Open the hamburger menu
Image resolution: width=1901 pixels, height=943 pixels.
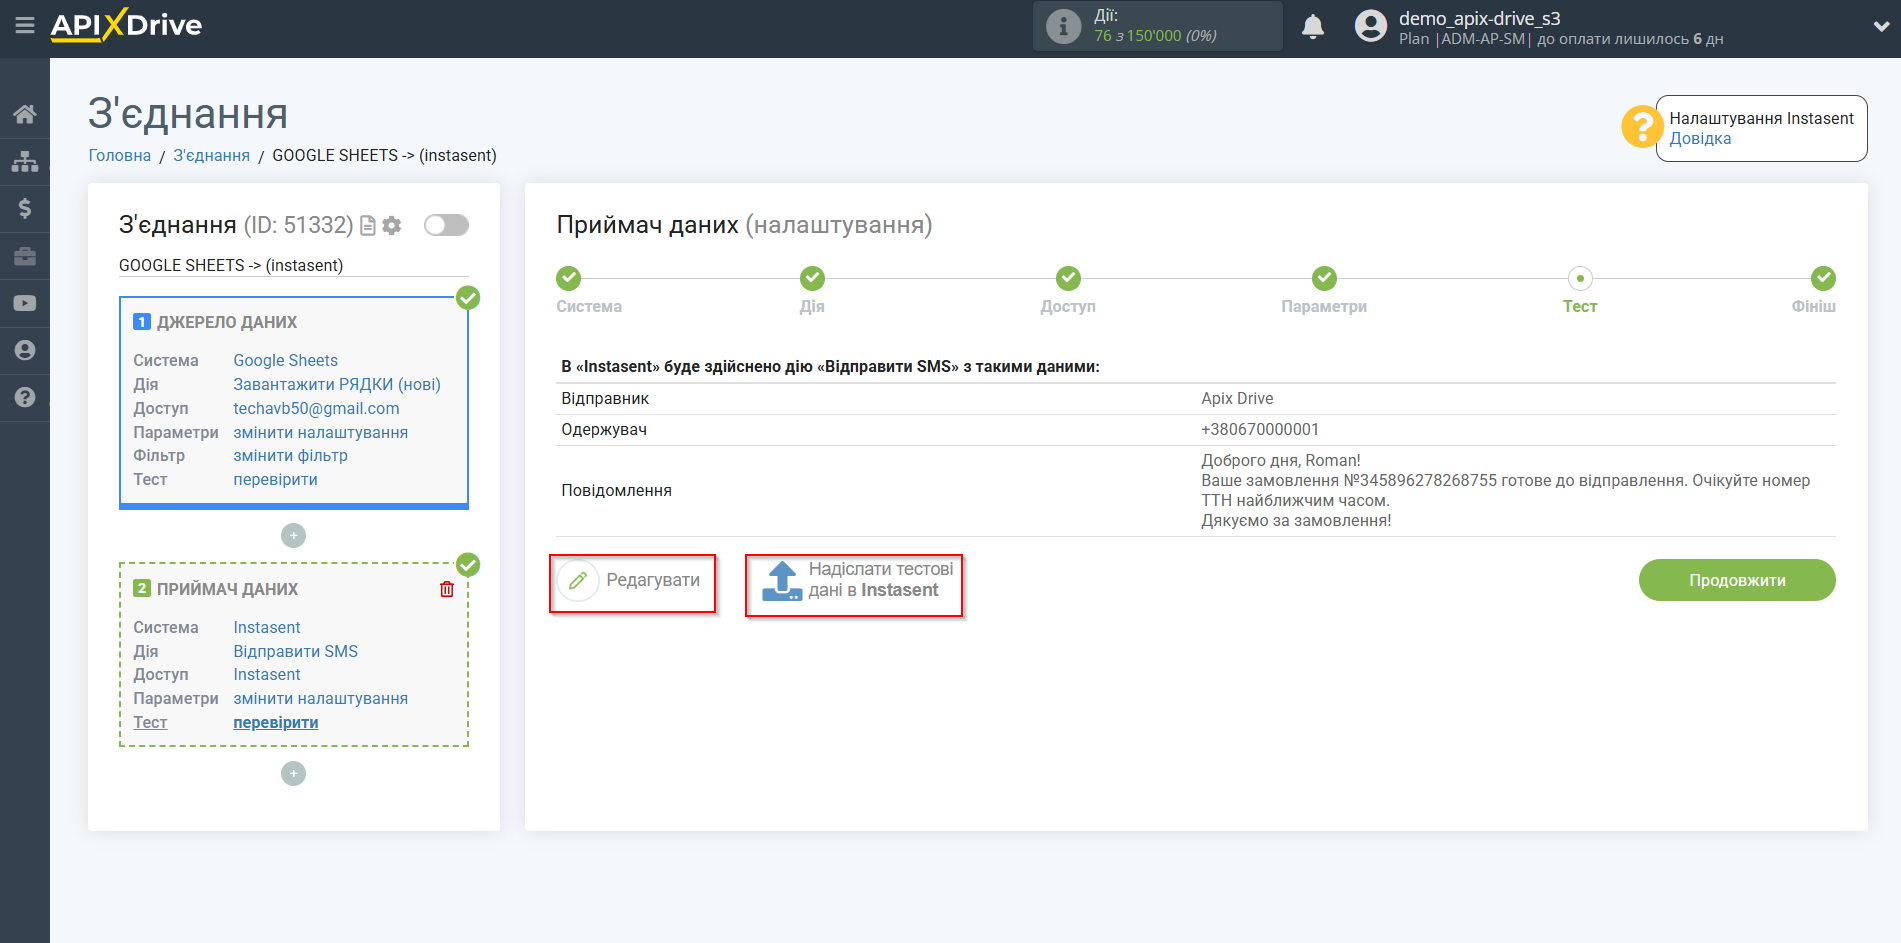coord(25,25)
